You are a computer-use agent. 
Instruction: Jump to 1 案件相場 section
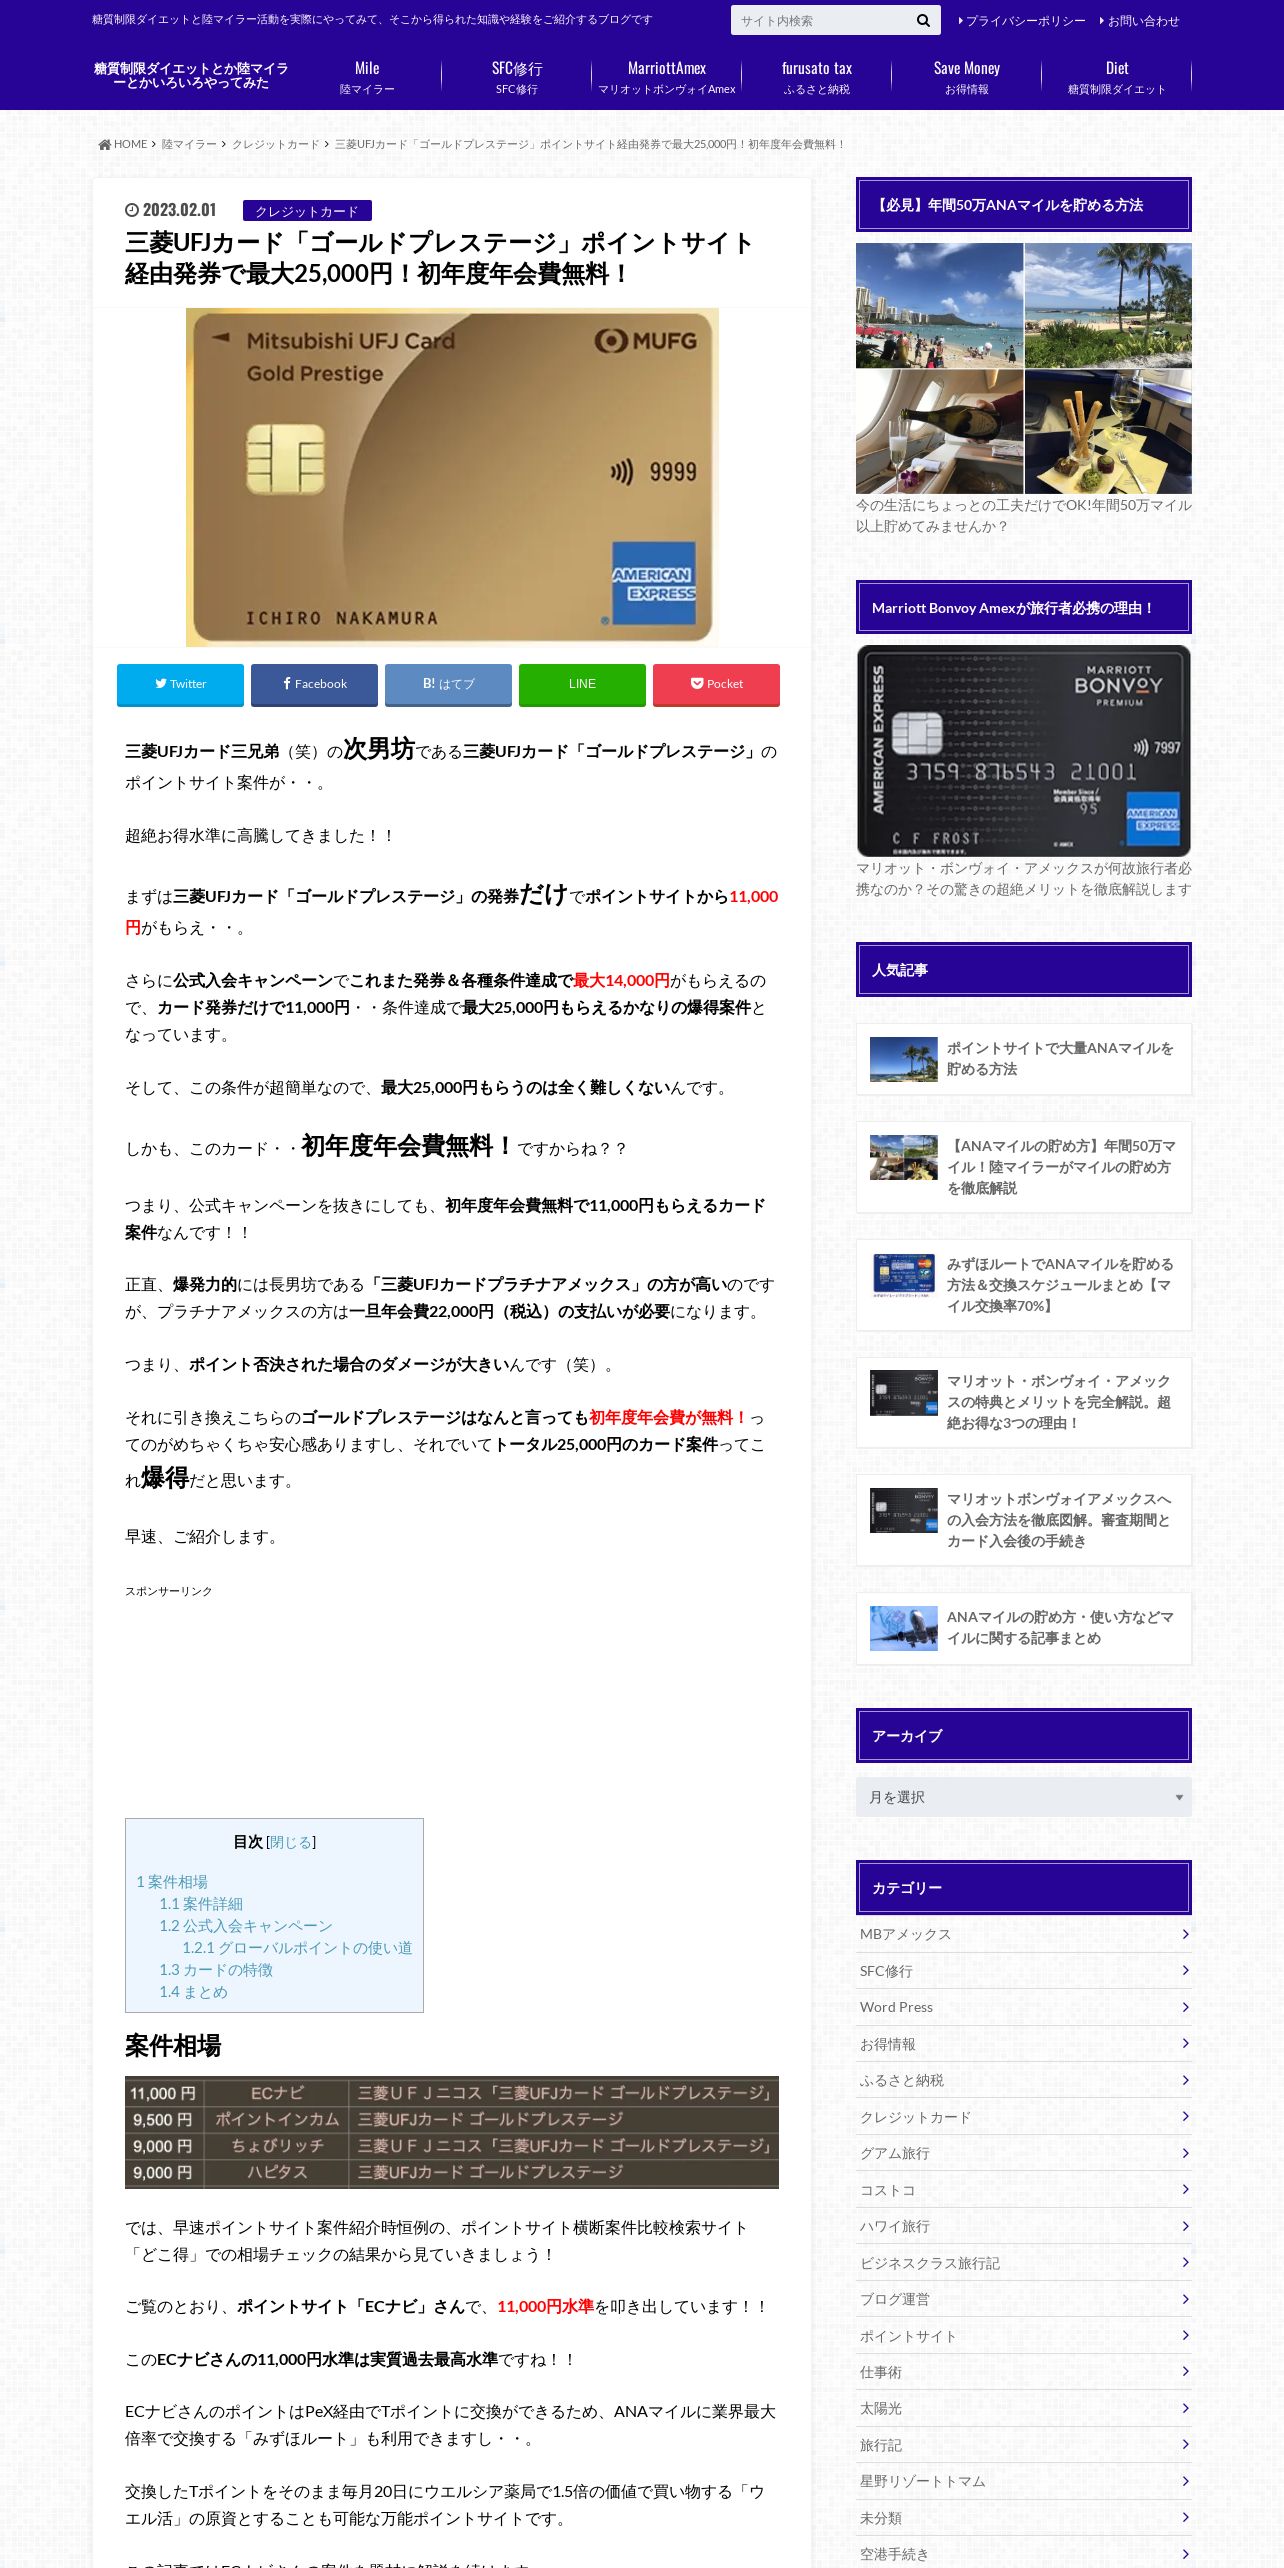point(172,1882)
